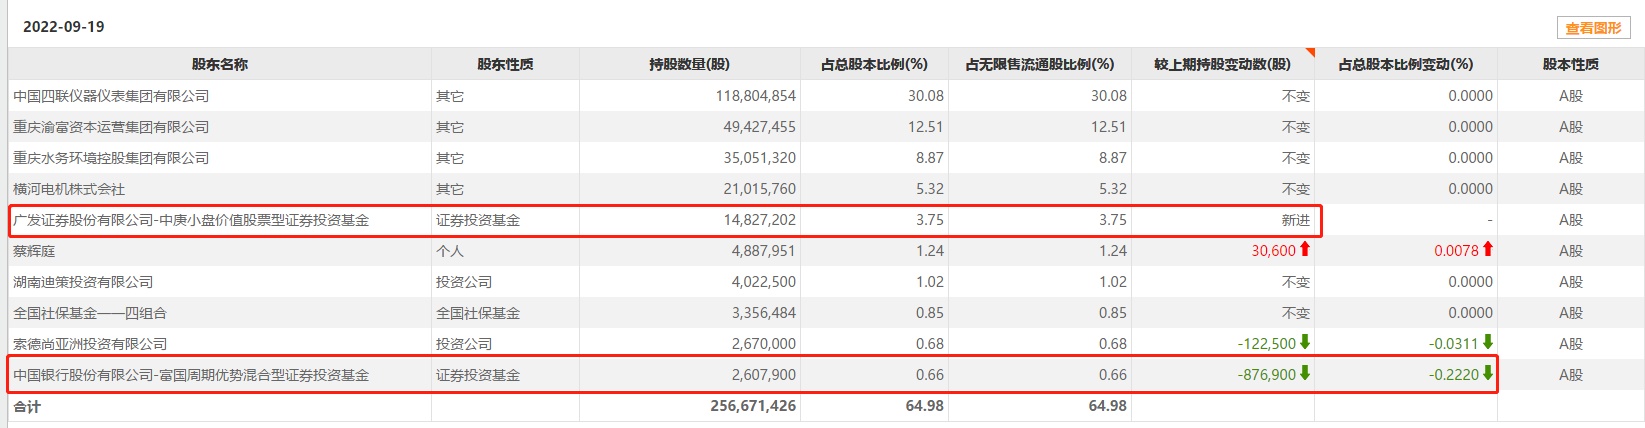This screenshot has width=1645, height=428.
Task: Click the green down arrow beside -122,500
Action: point(1305,343)
